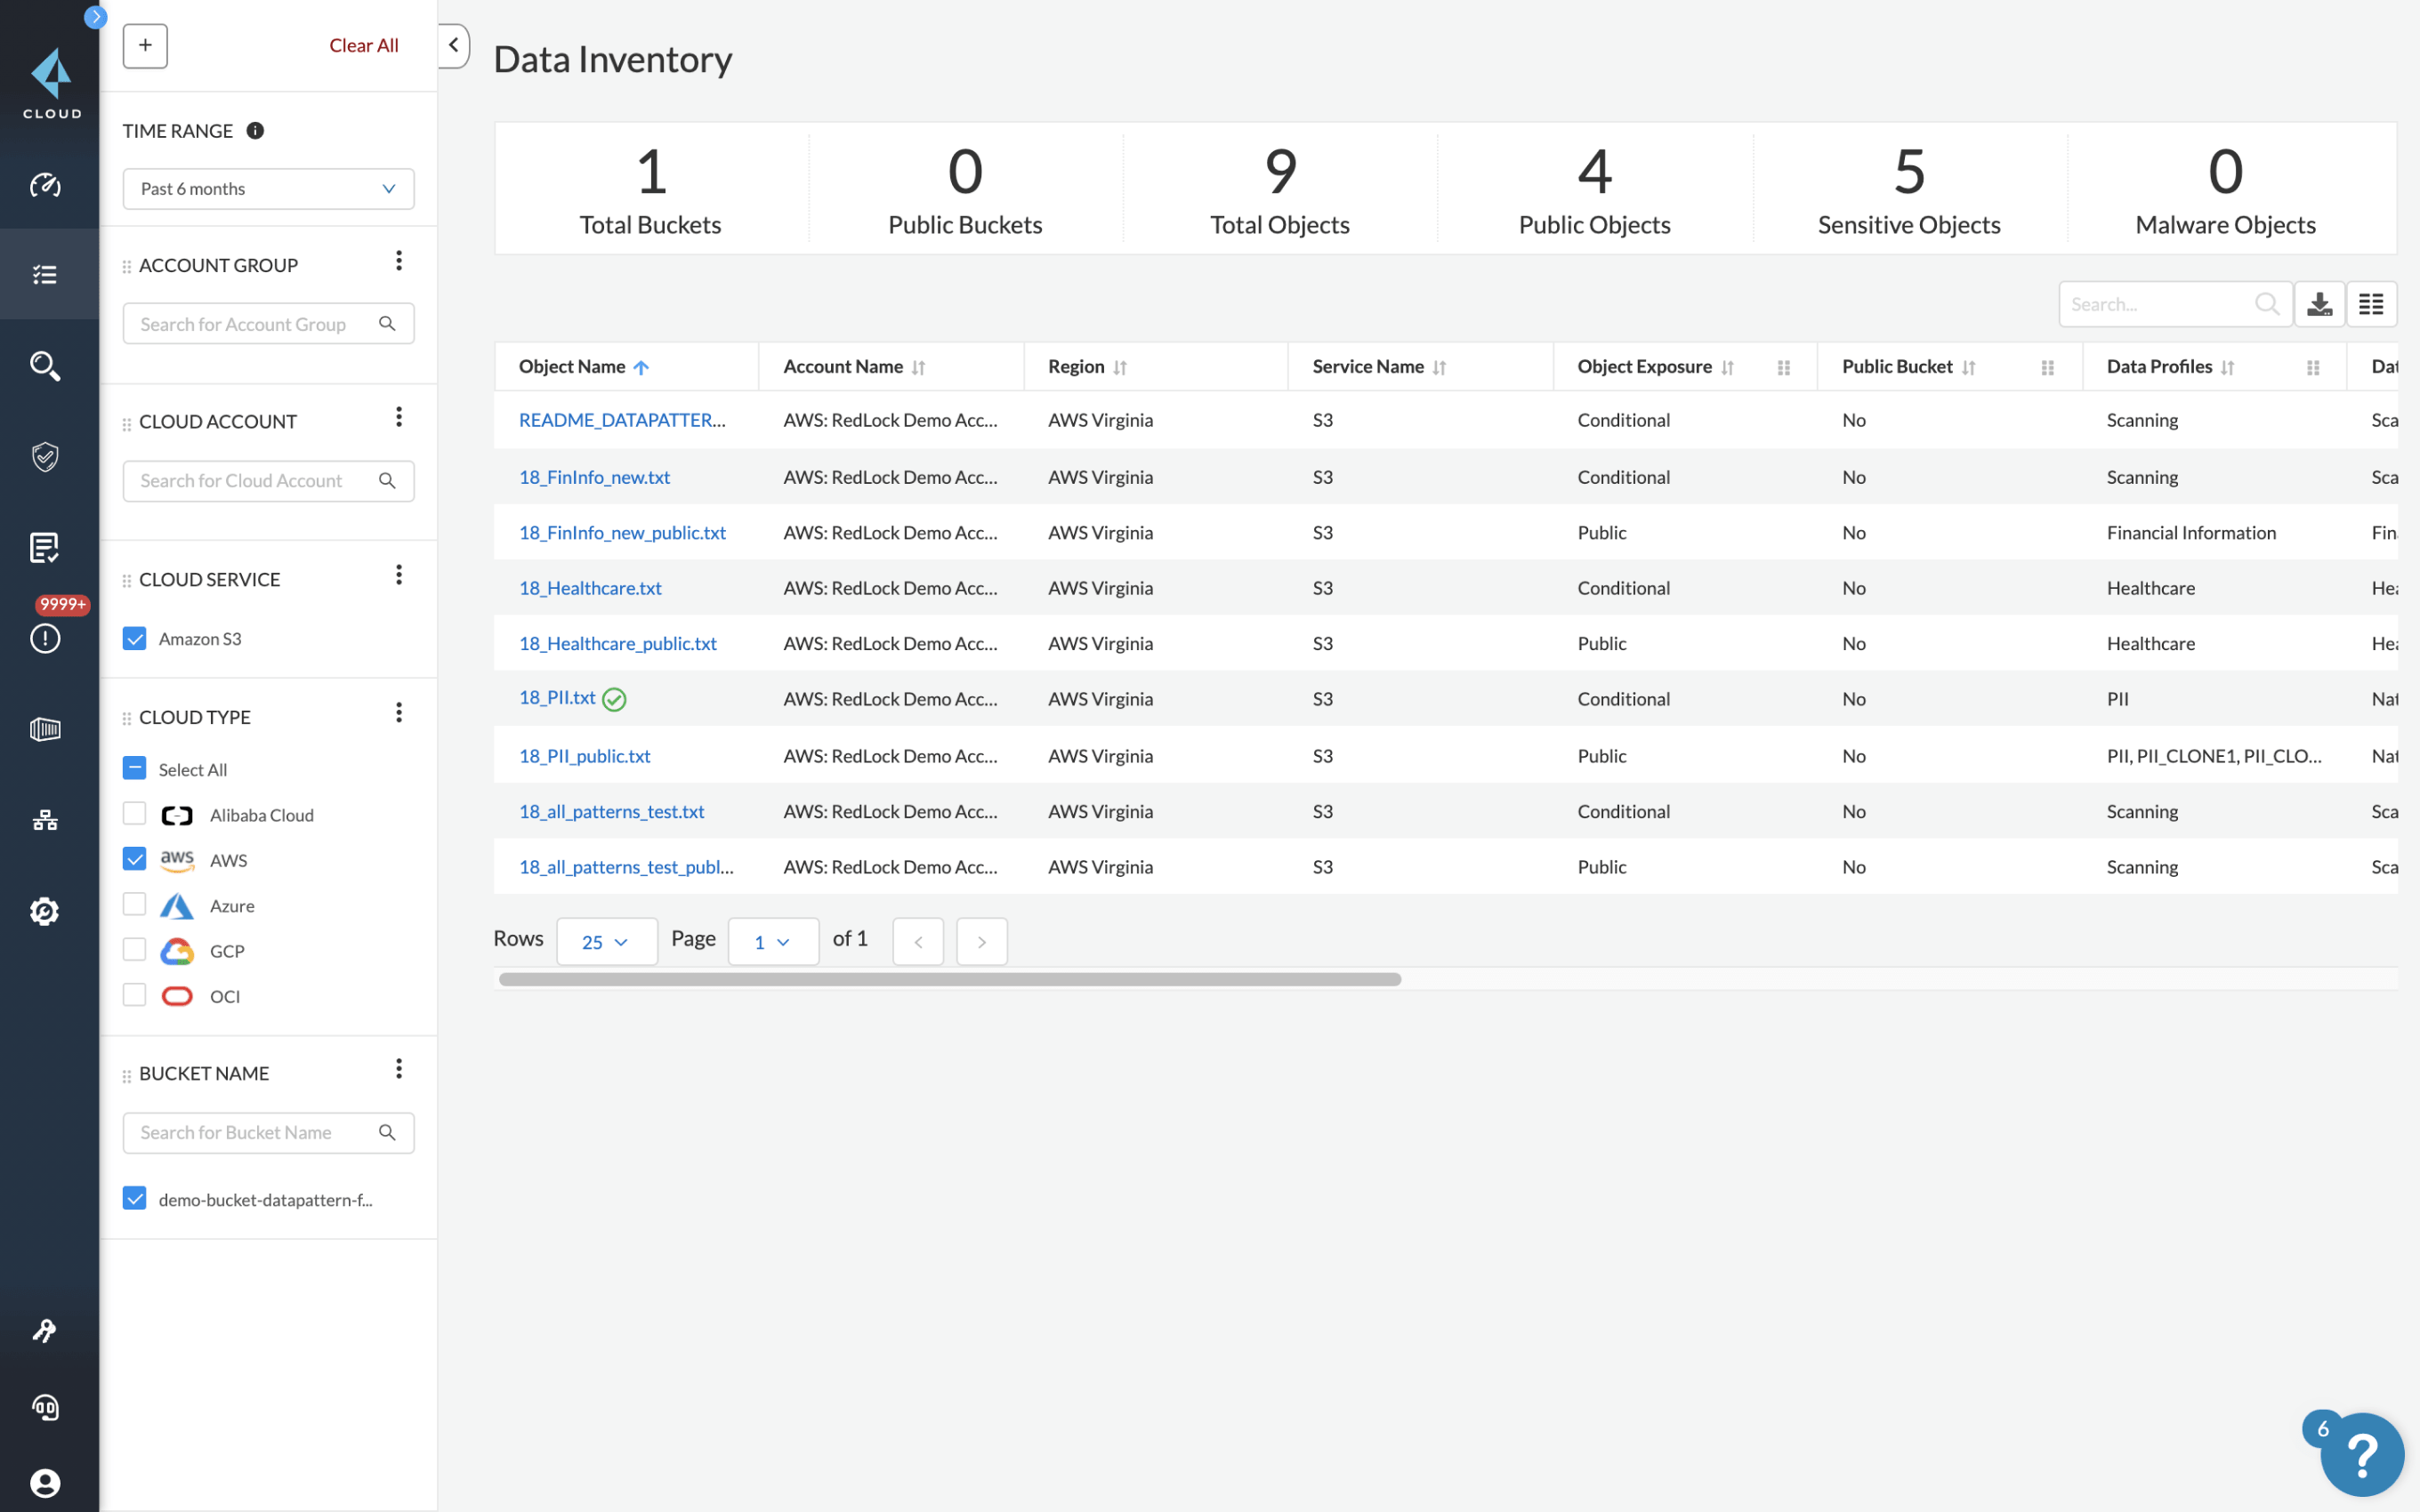Click the alerts/bell icon in left sidebar
This screenshot has height=1512, width=2420.
[x=49, y=636]
